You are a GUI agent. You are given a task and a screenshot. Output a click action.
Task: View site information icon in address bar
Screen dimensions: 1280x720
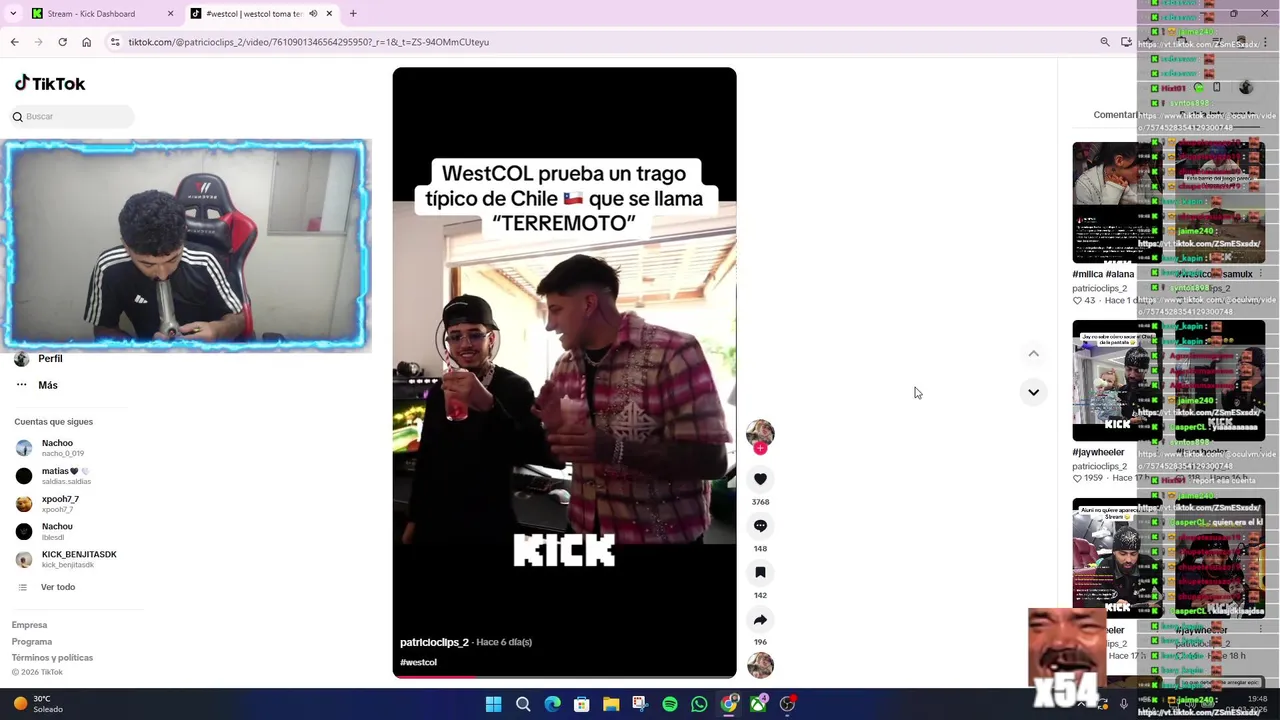click(115, 42)
